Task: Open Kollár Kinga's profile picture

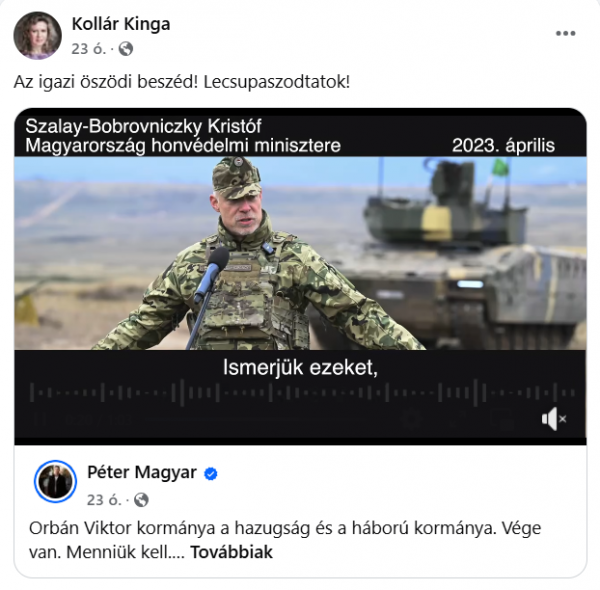Action: pos(38,35)
